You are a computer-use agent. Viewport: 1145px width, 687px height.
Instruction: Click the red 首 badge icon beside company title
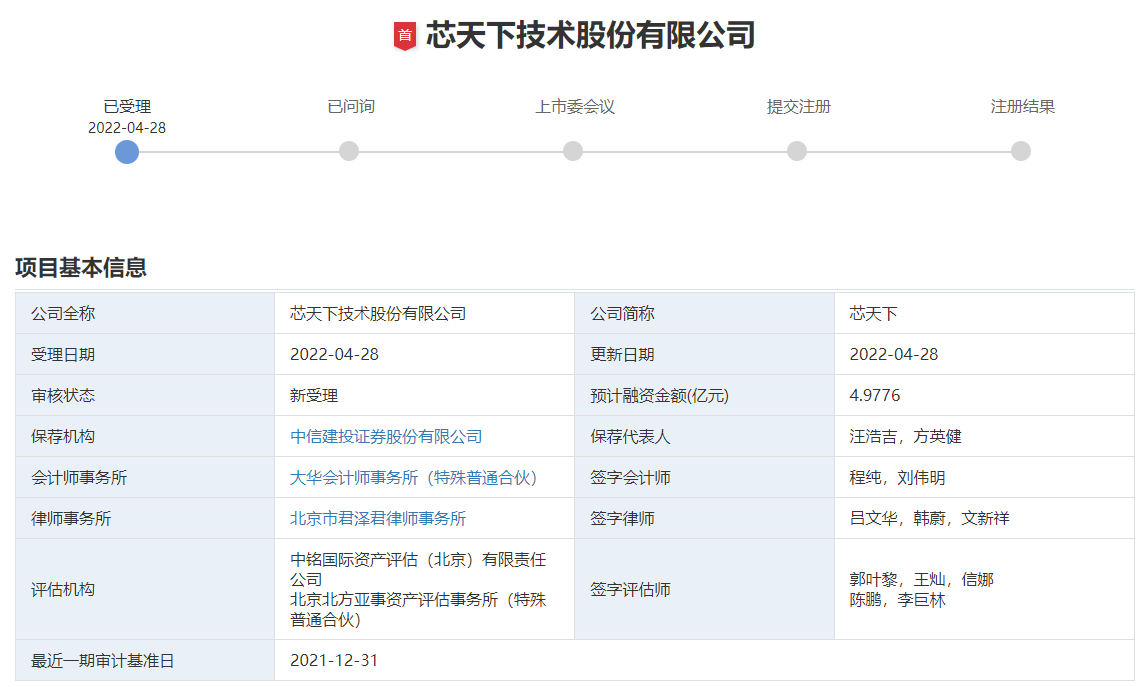(x=405, y=36)
